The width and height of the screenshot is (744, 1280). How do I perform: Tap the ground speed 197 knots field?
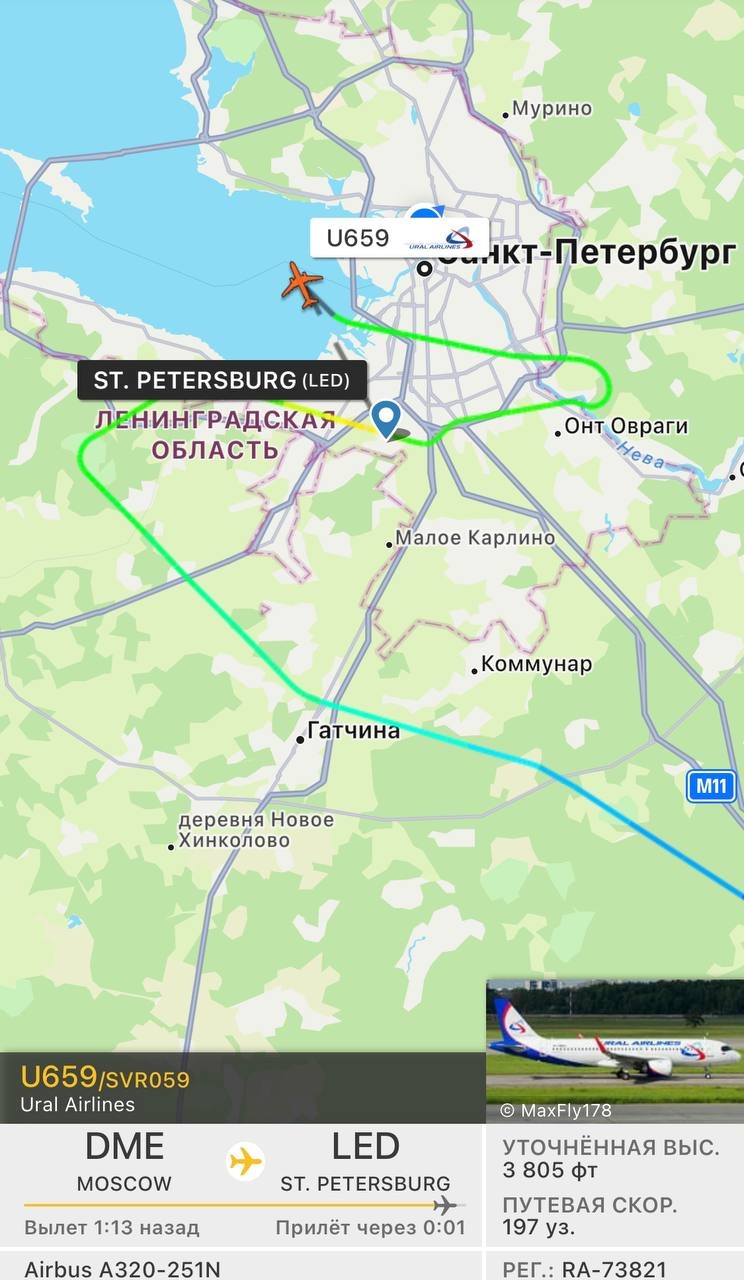[614, 1215]
